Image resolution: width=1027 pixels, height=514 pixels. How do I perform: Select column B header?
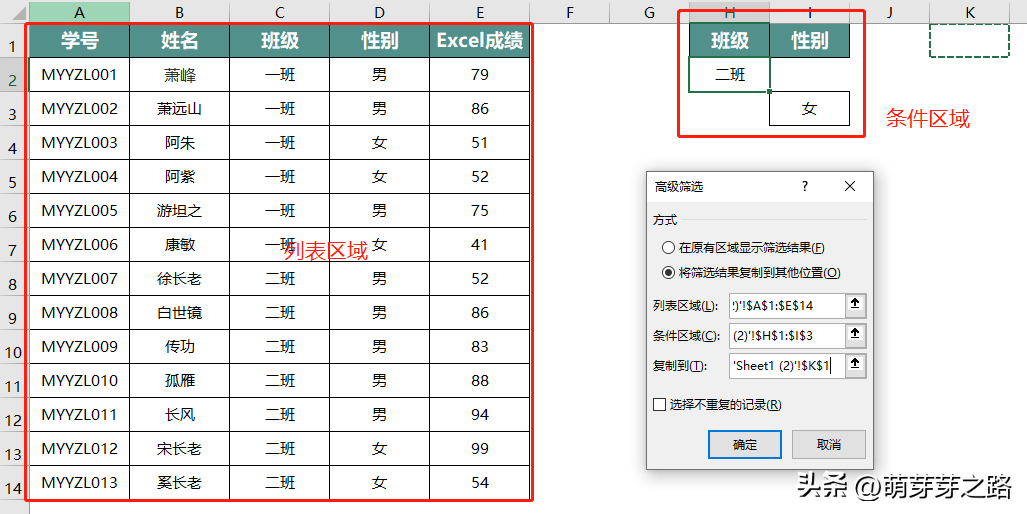[x=179, y=12]
